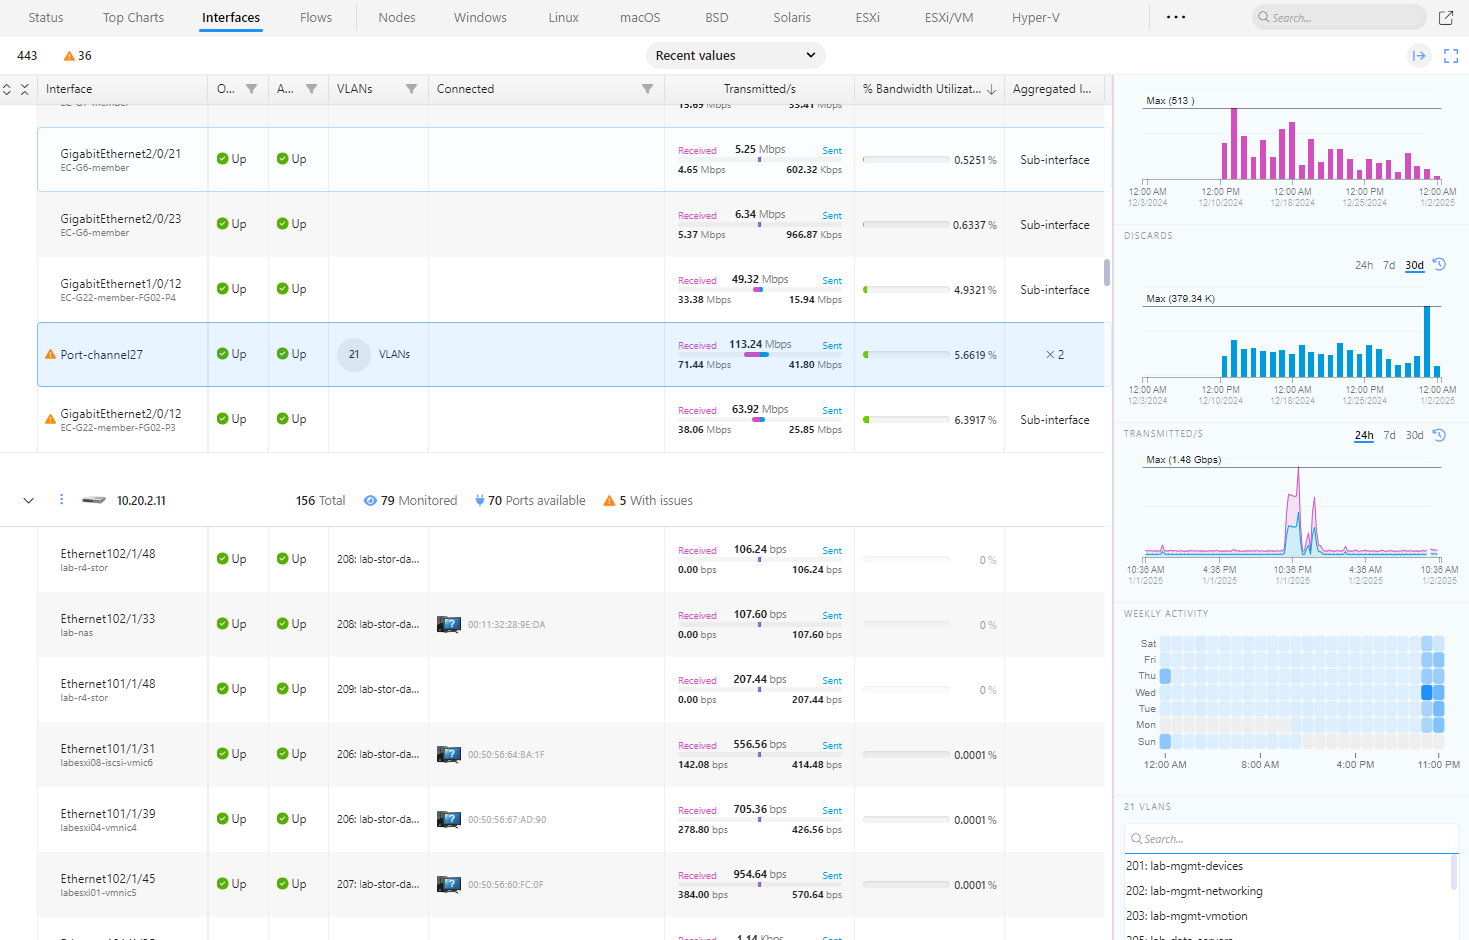Viewport: 1469px width, 940px height.
Task: Select 30d range for Transmitted/s chart
Action: click(x=1414, y=436)
